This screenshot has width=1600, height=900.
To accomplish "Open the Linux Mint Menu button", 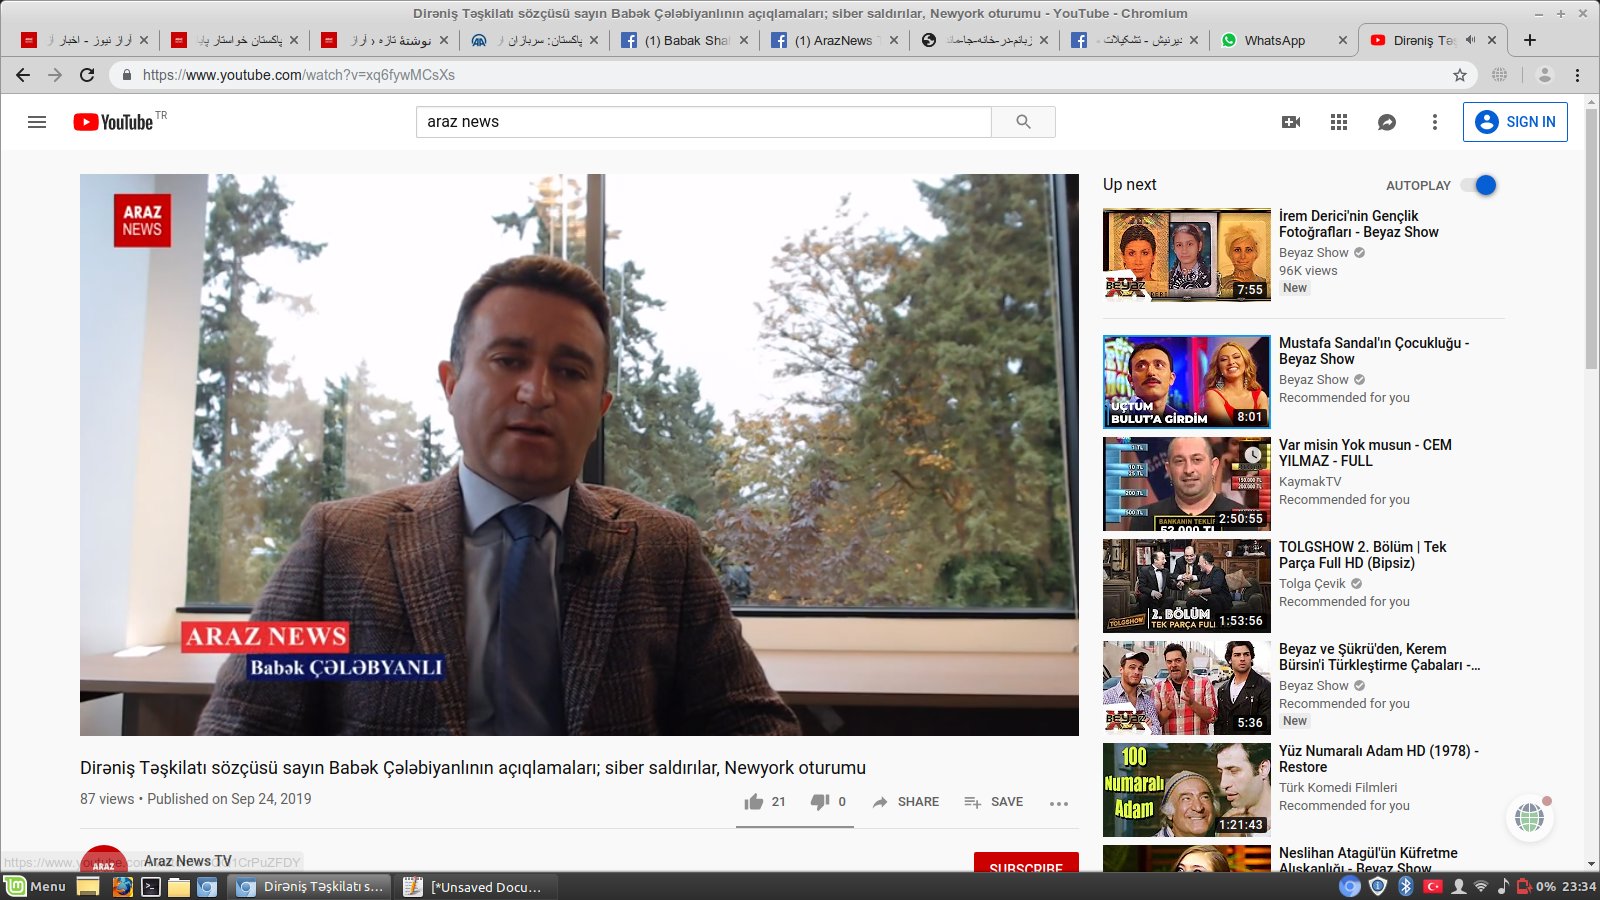I will [x=36, y=886].
